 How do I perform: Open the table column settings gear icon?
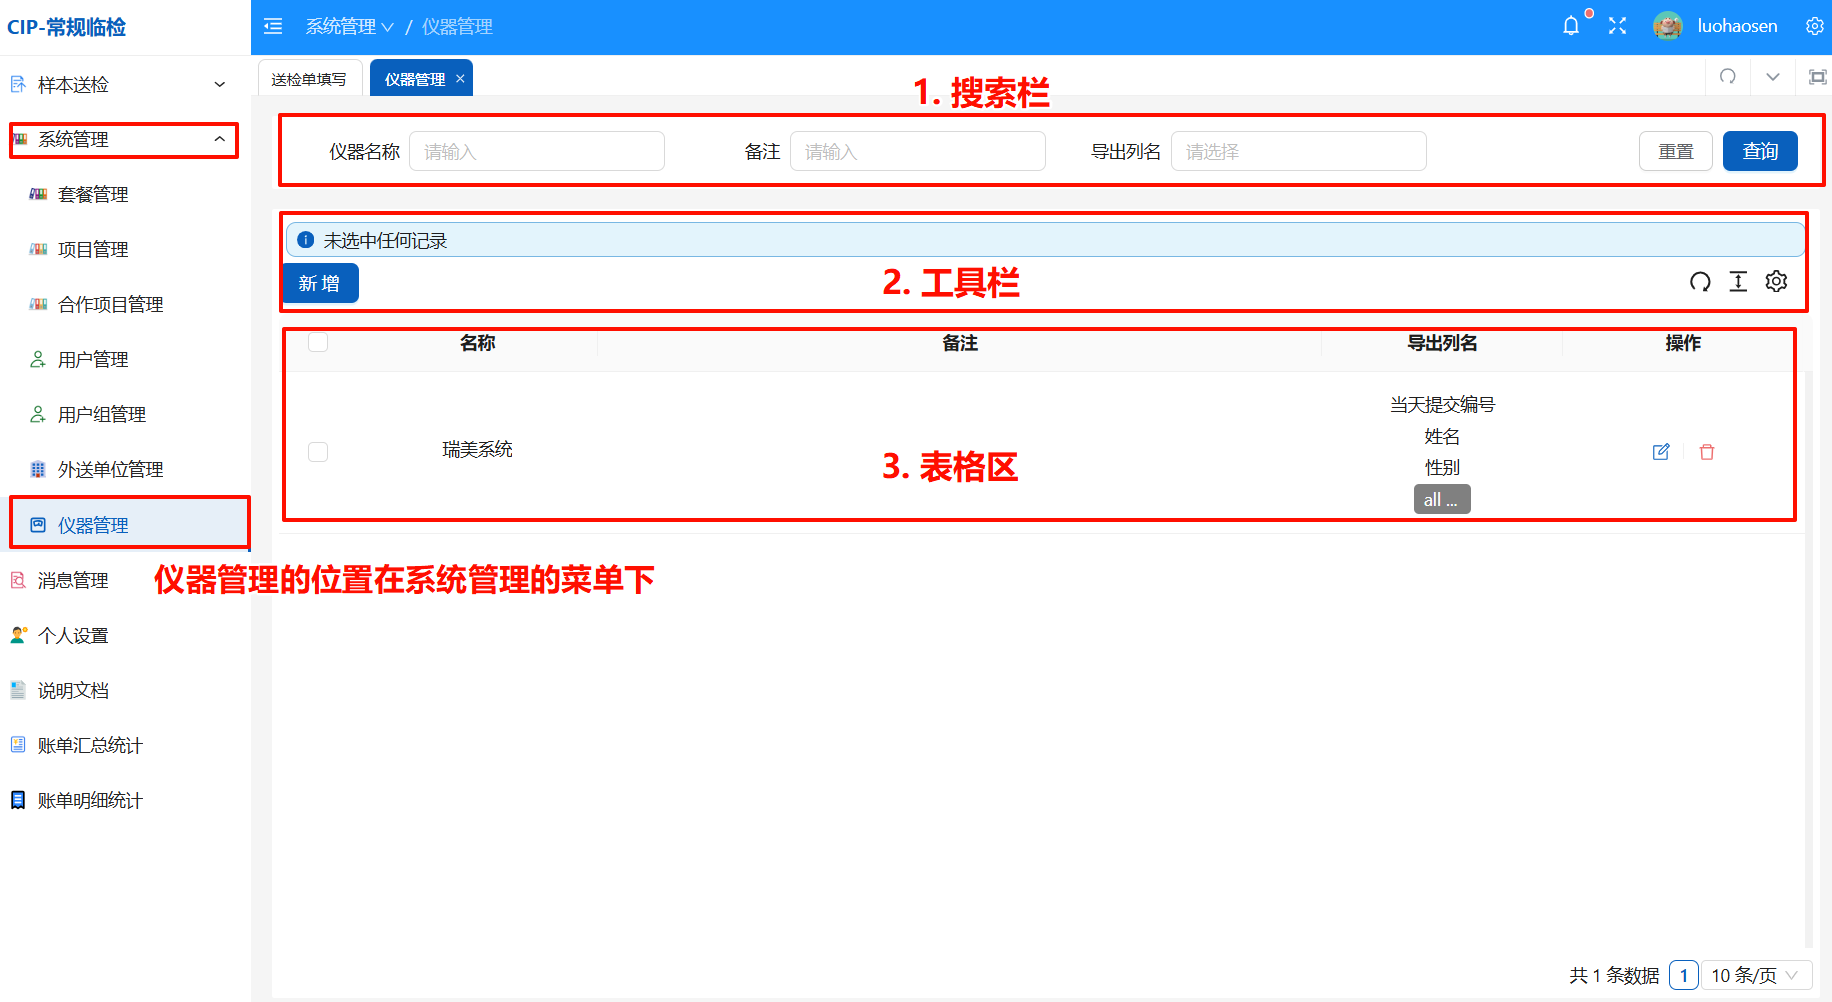1776,282
